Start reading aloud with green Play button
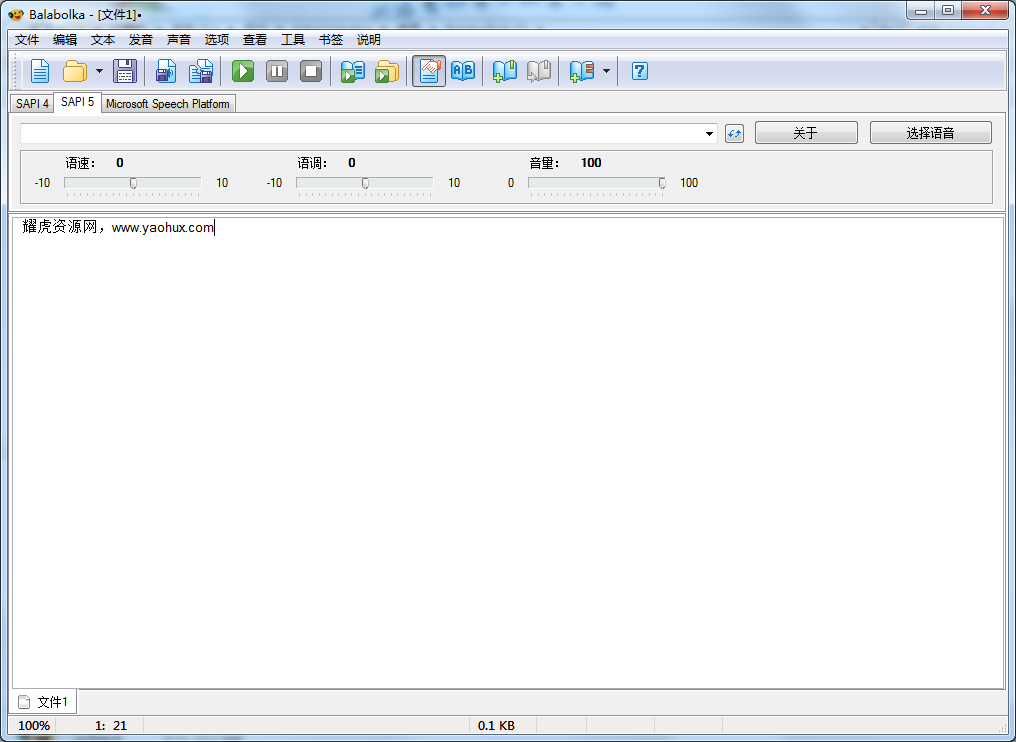 click(x=243, y=71)
